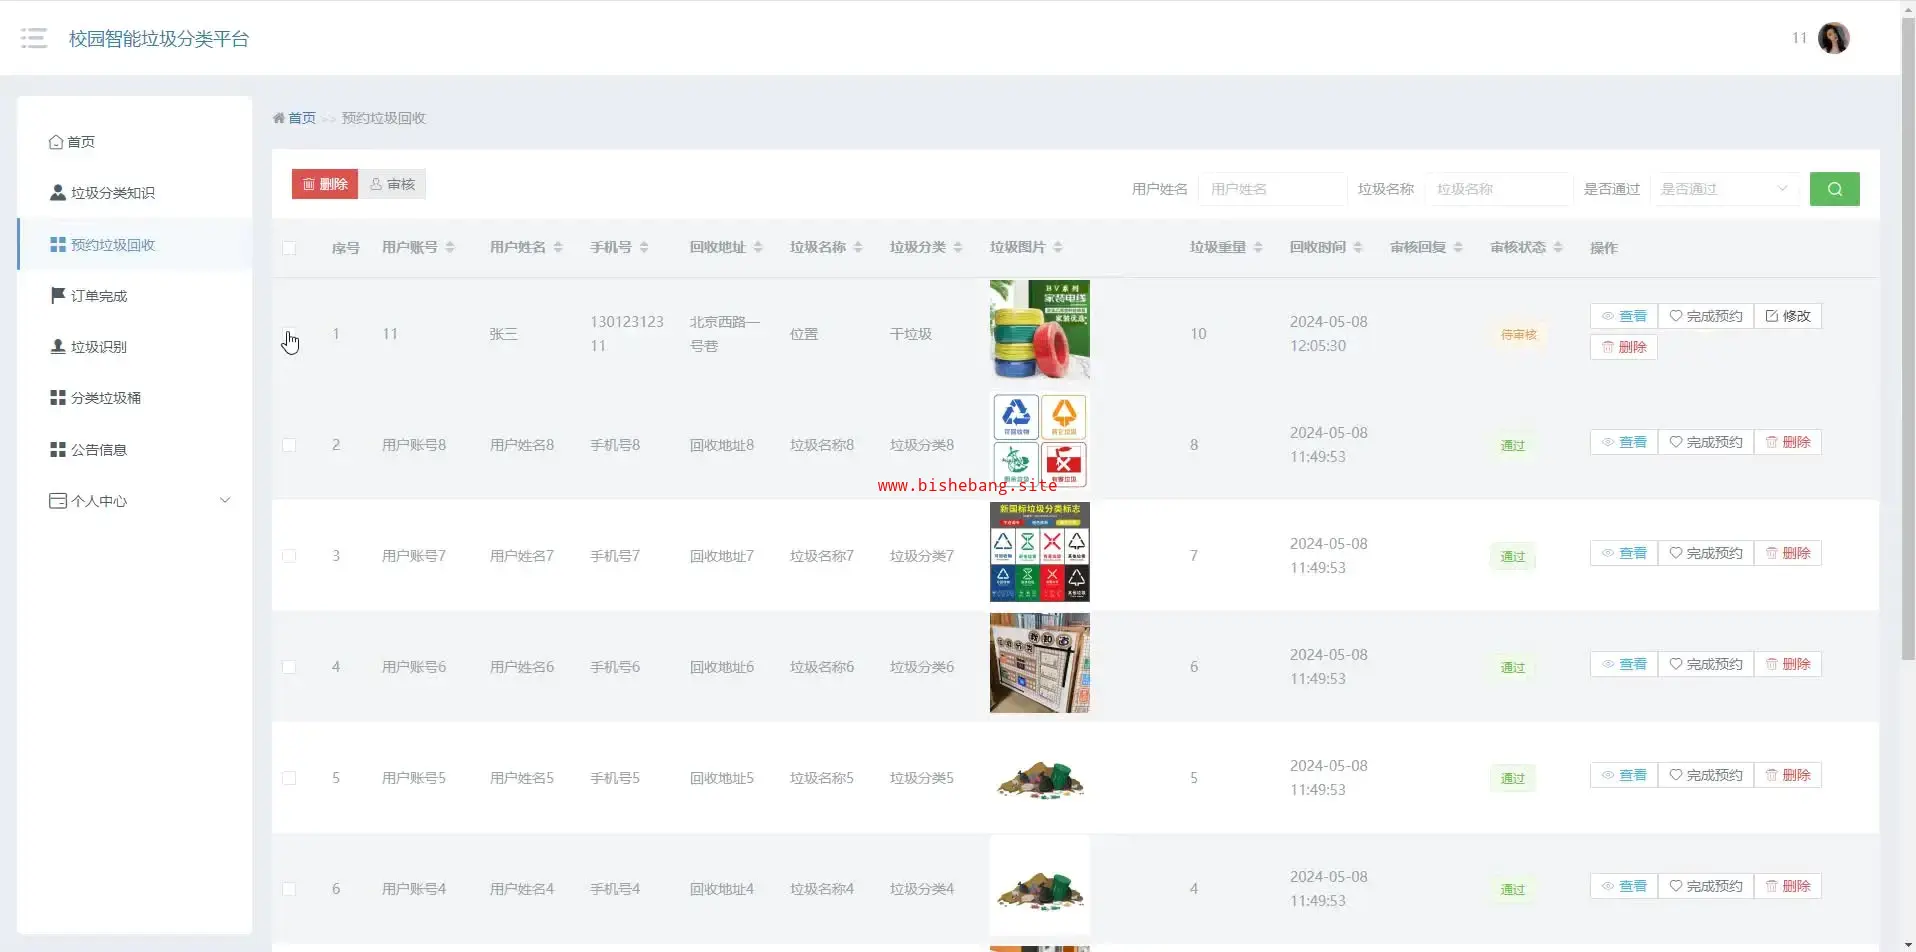Click 查看 in the 用户账号6 row
1916x952 pixels.
click(1624, 664)
